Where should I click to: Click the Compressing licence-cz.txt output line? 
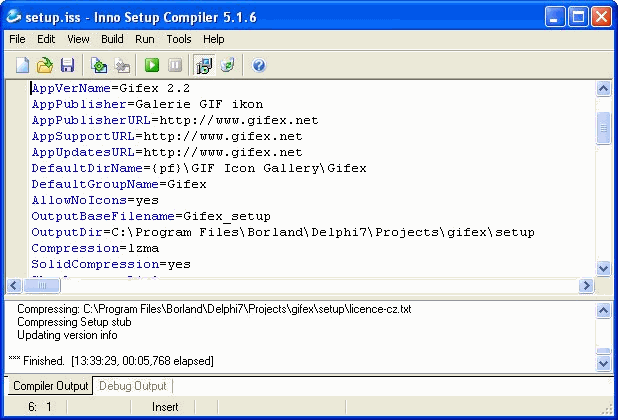point(214,309)
